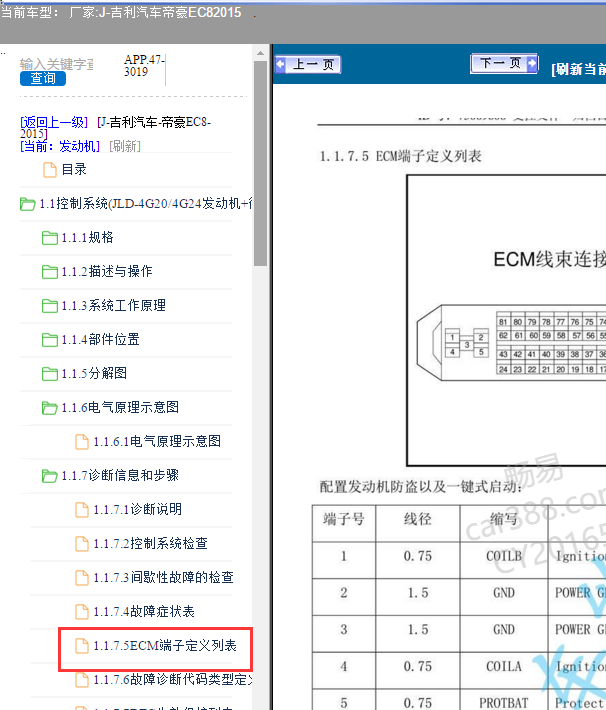This screenshot has height=710, width=606.
Task: Open 1.1.7.1诊断说明 document
Action: click(x=138, y=509)
